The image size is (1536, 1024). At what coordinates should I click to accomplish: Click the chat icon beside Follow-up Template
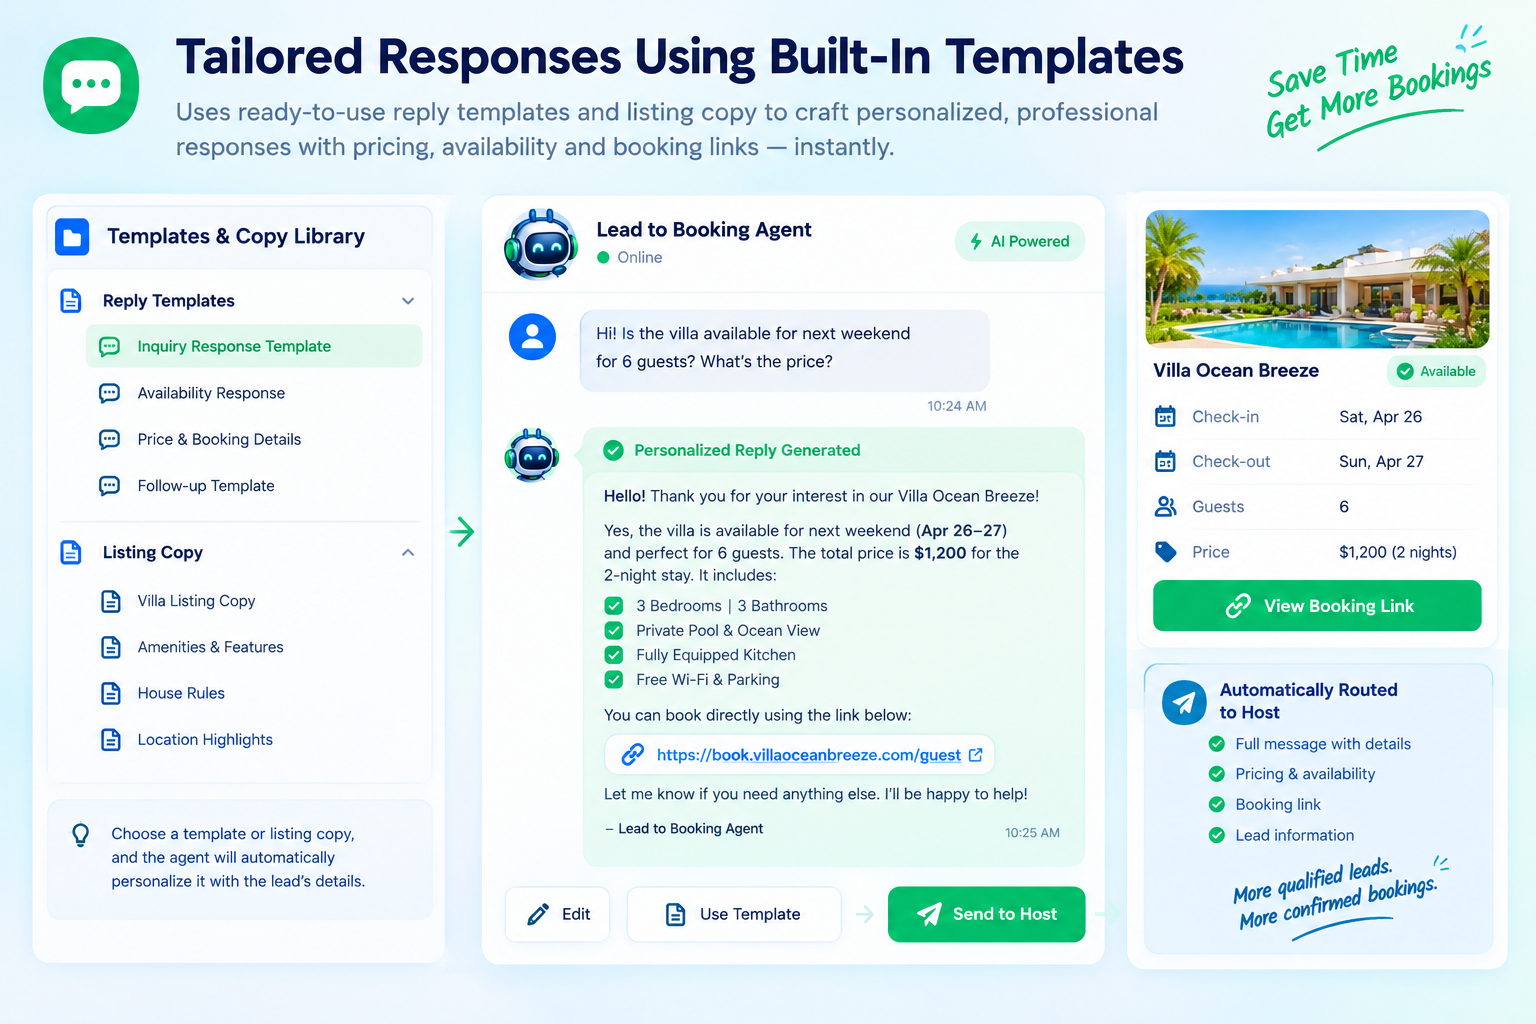pyautogui.click(x=110, y=486)
